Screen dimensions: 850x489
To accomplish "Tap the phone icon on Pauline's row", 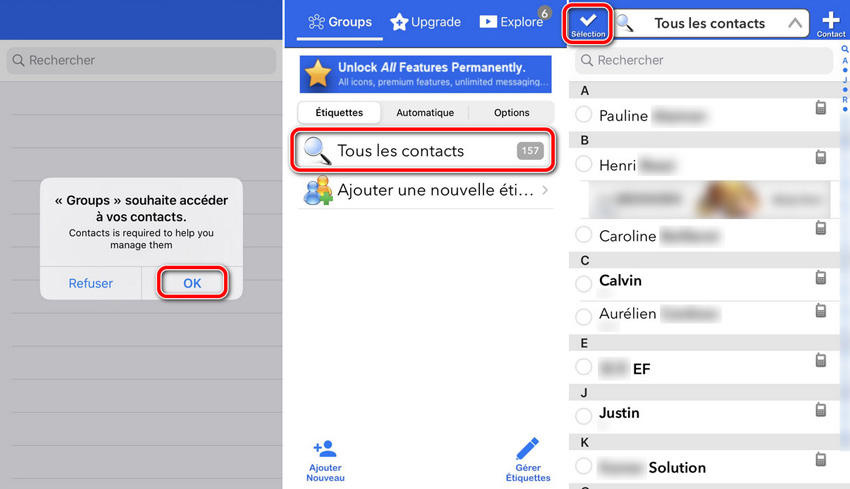I will [821, 107].
